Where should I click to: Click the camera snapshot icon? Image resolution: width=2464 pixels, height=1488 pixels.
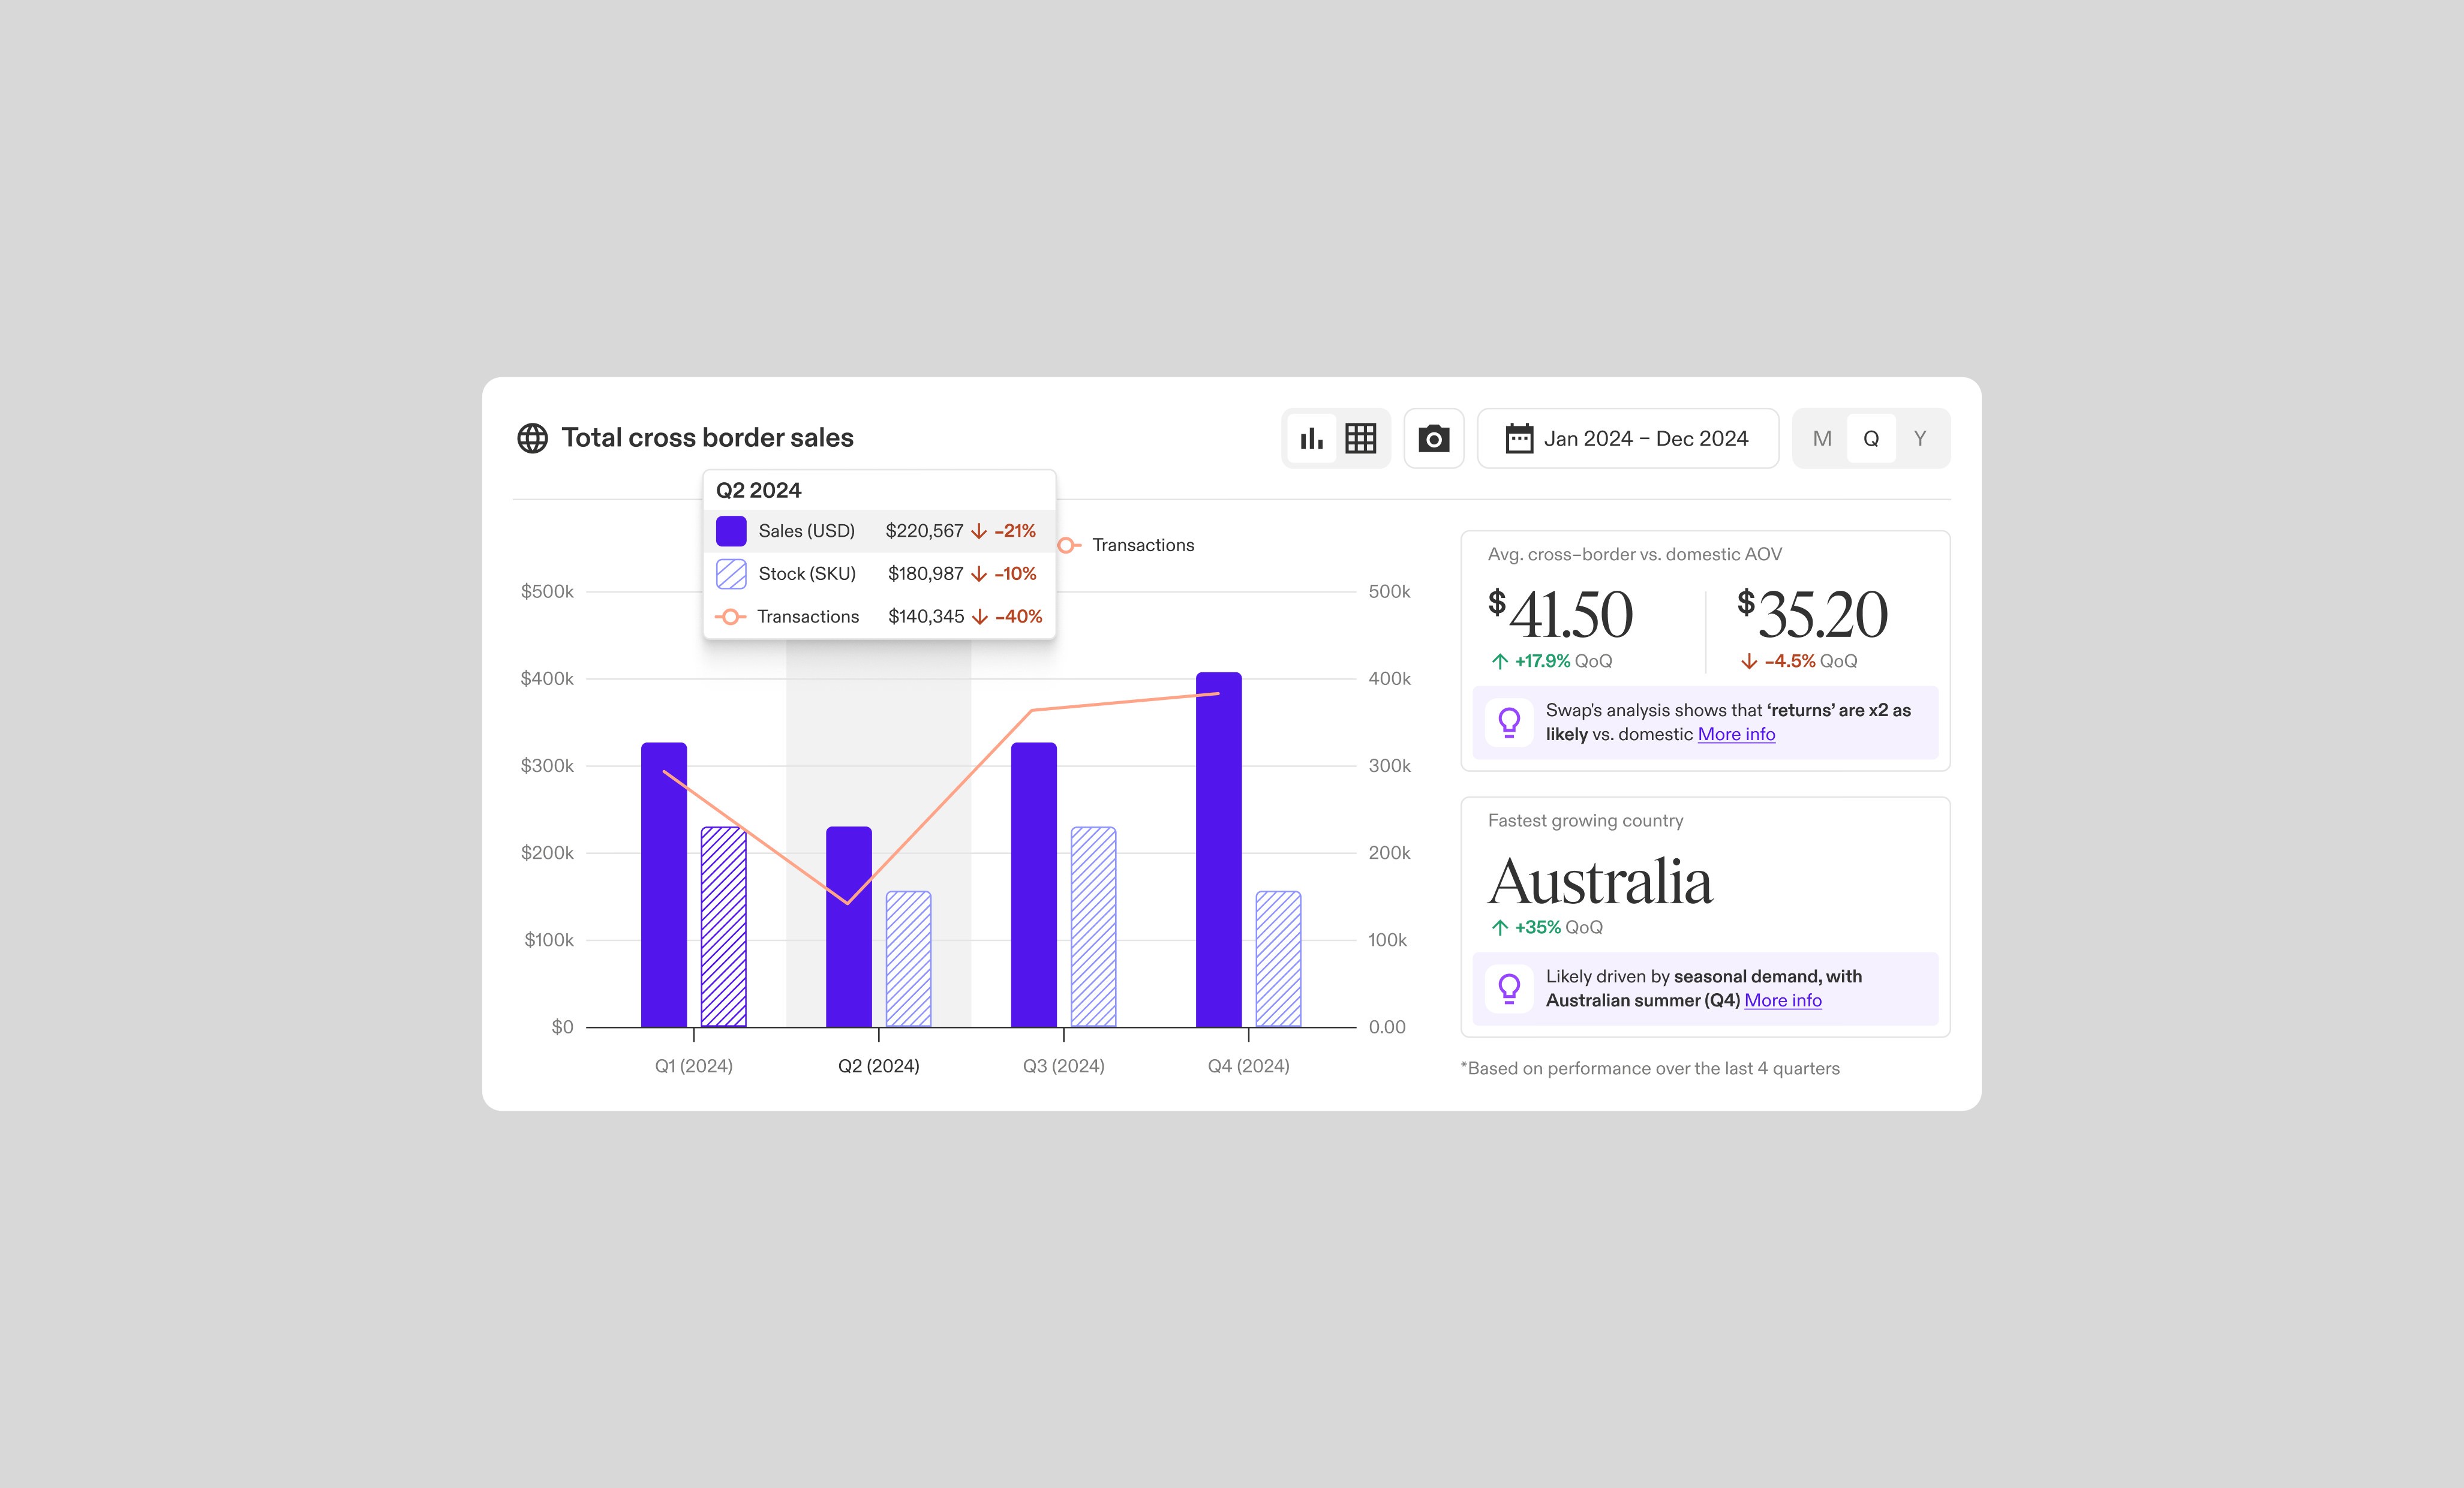[x=1433, y=438]
